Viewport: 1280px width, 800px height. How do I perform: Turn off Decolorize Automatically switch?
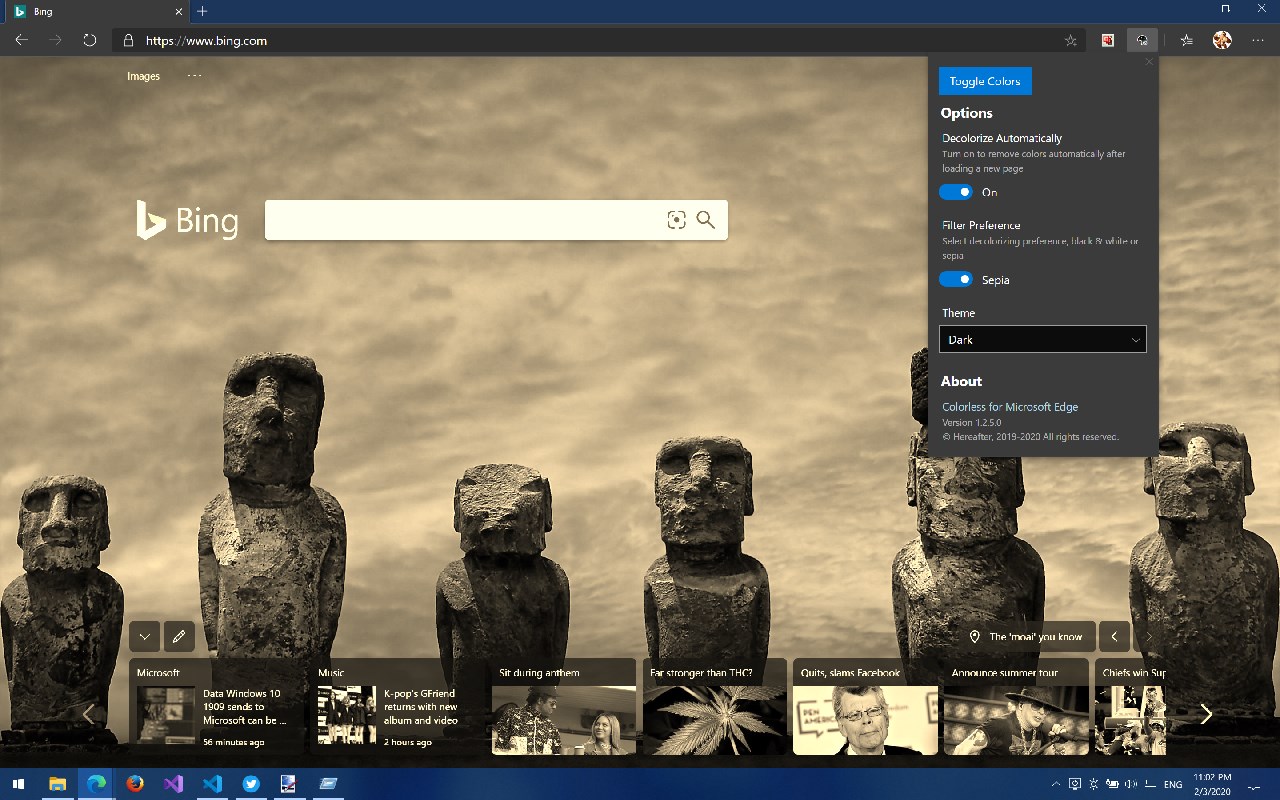pos(956,192)
